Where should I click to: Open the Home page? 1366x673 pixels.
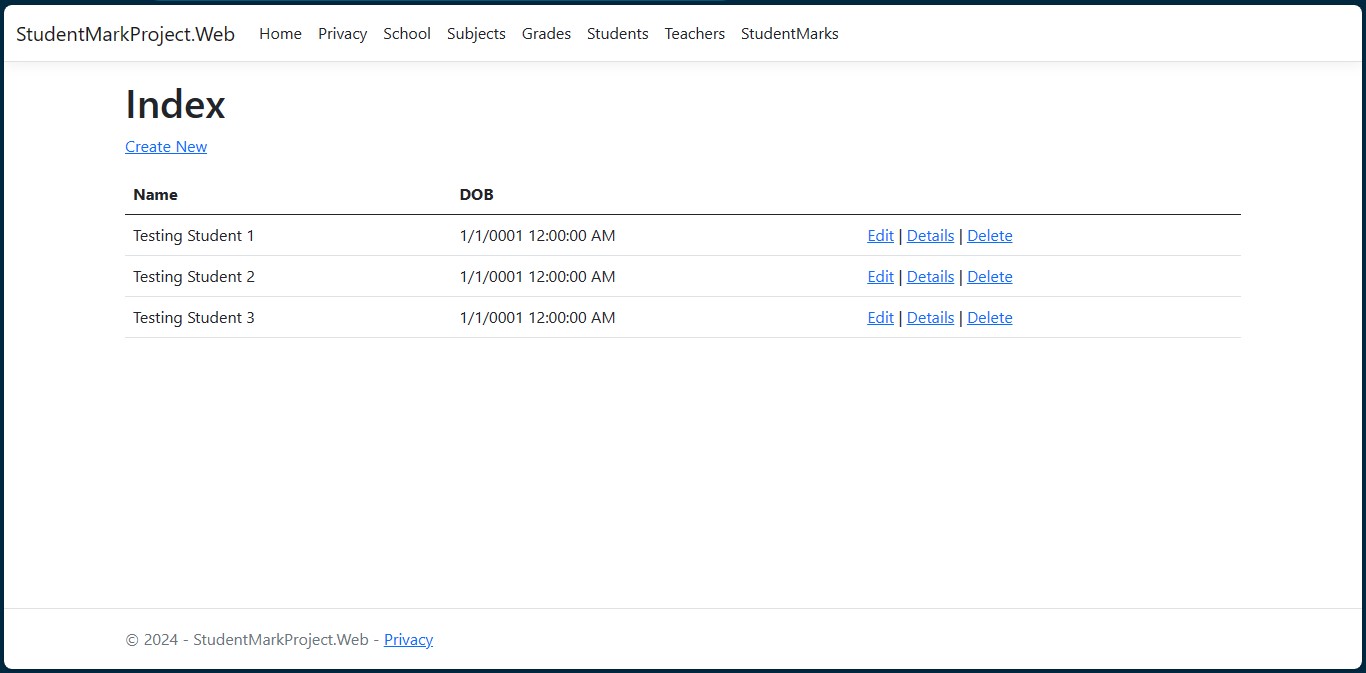280,33
